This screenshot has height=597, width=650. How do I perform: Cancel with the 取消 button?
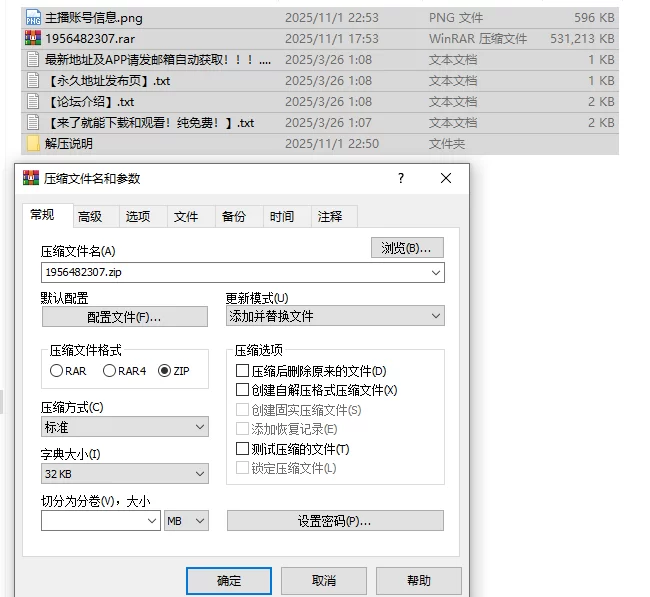click(324, 581)
